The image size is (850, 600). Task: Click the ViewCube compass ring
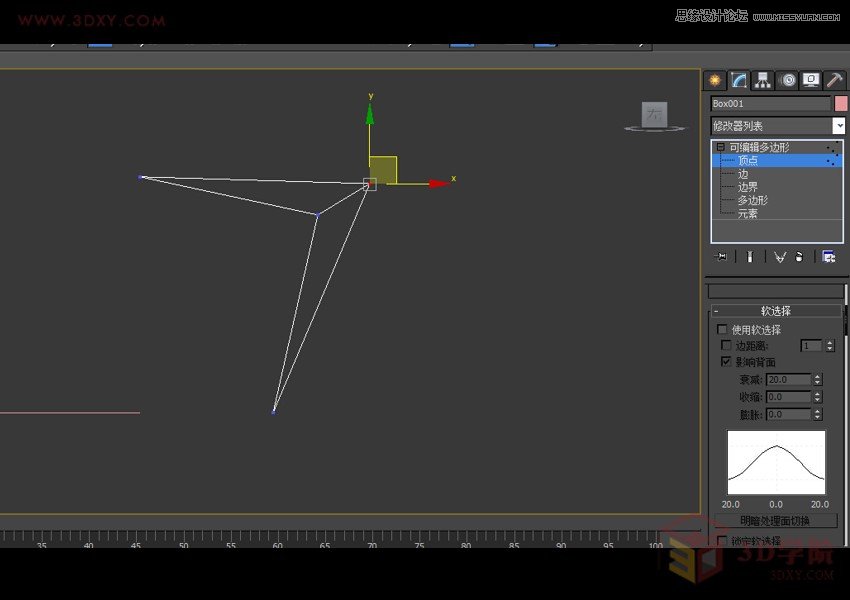(x=654, y=129)
